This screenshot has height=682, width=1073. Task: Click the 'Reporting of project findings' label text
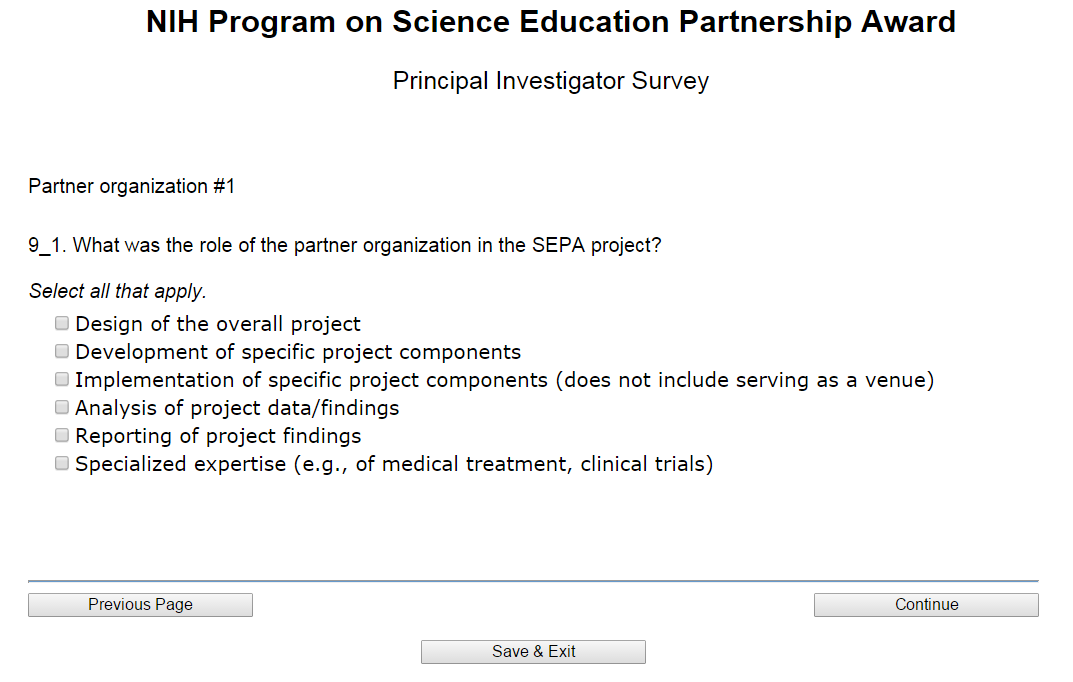[218, 436]
